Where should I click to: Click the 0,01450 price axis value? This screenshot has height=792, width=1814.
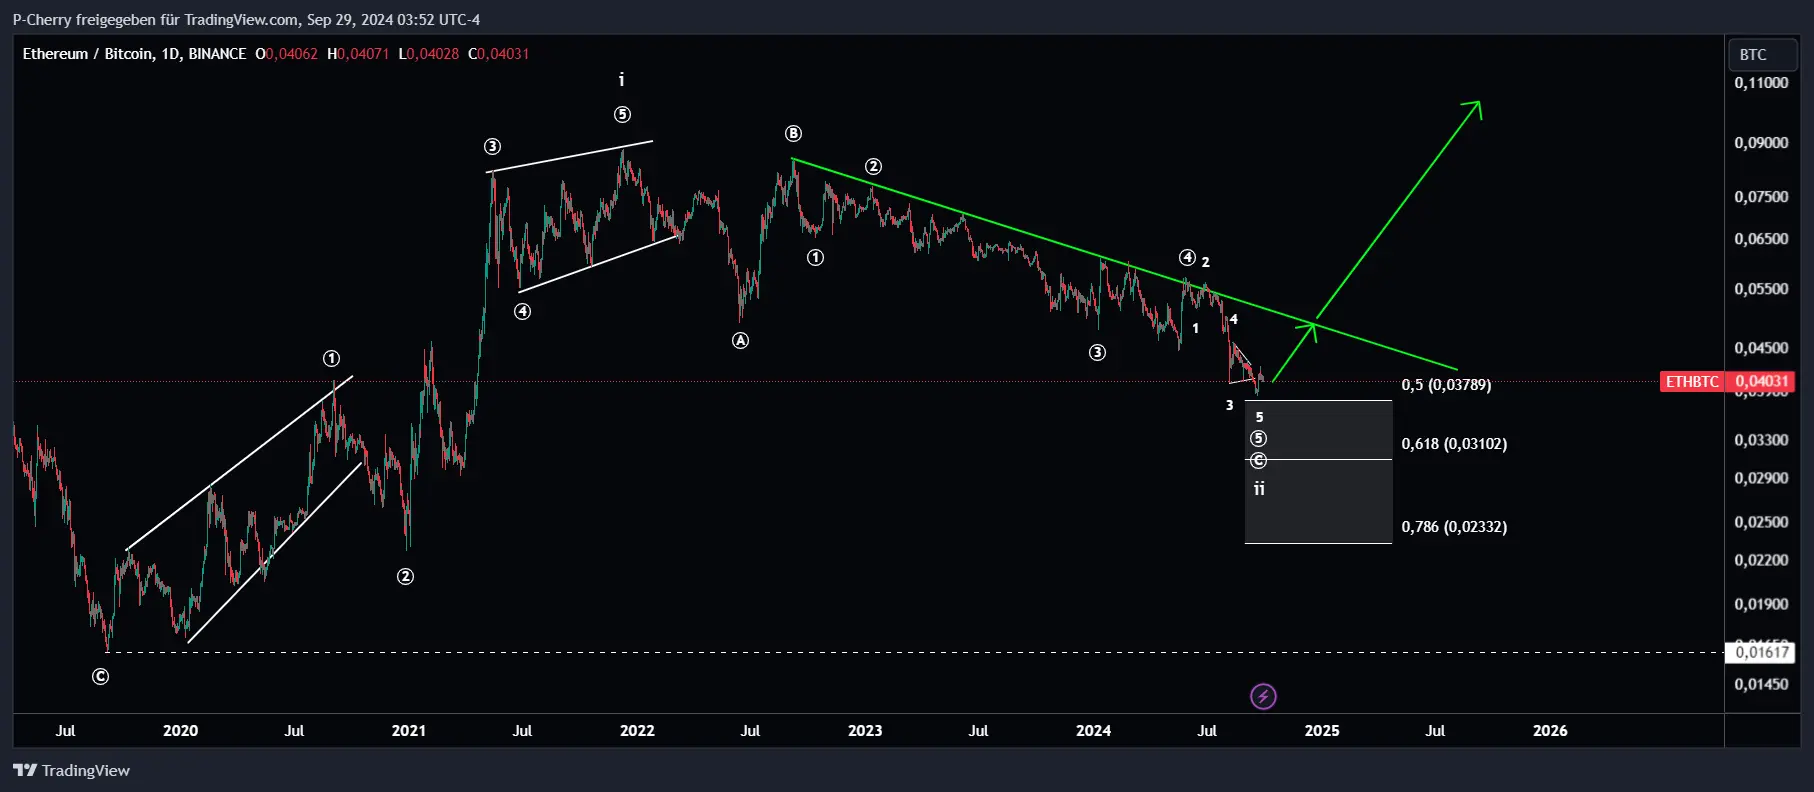(1761, 684)
